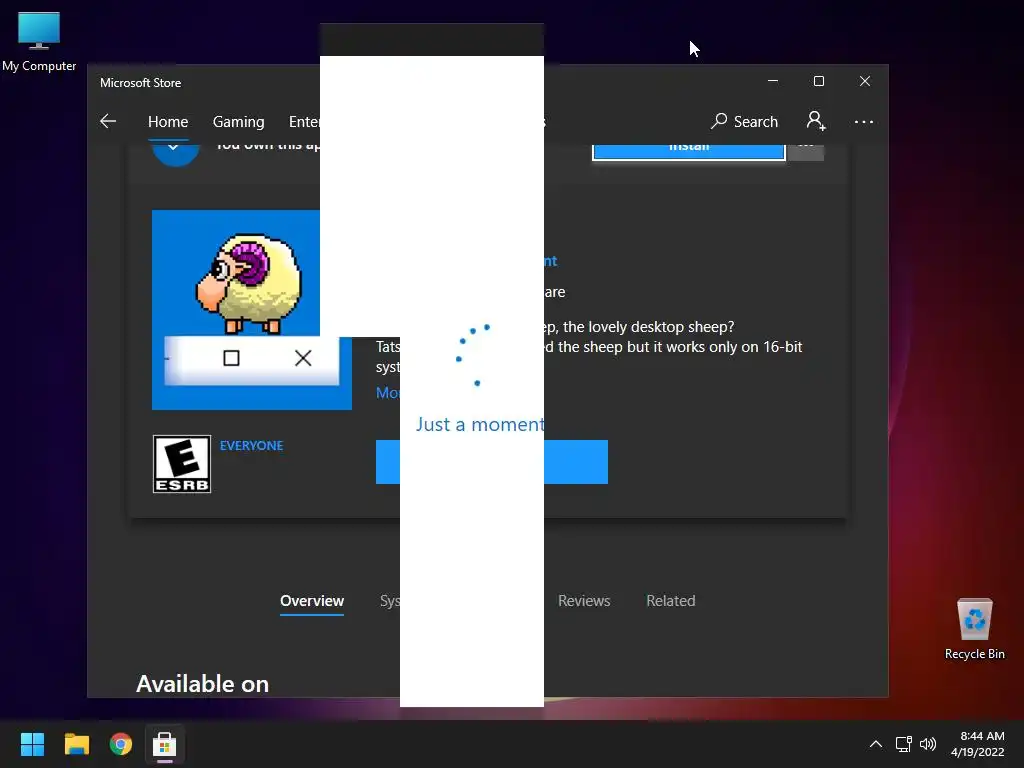
Task: Open the Home tab
Action: [x=168, y=121]
